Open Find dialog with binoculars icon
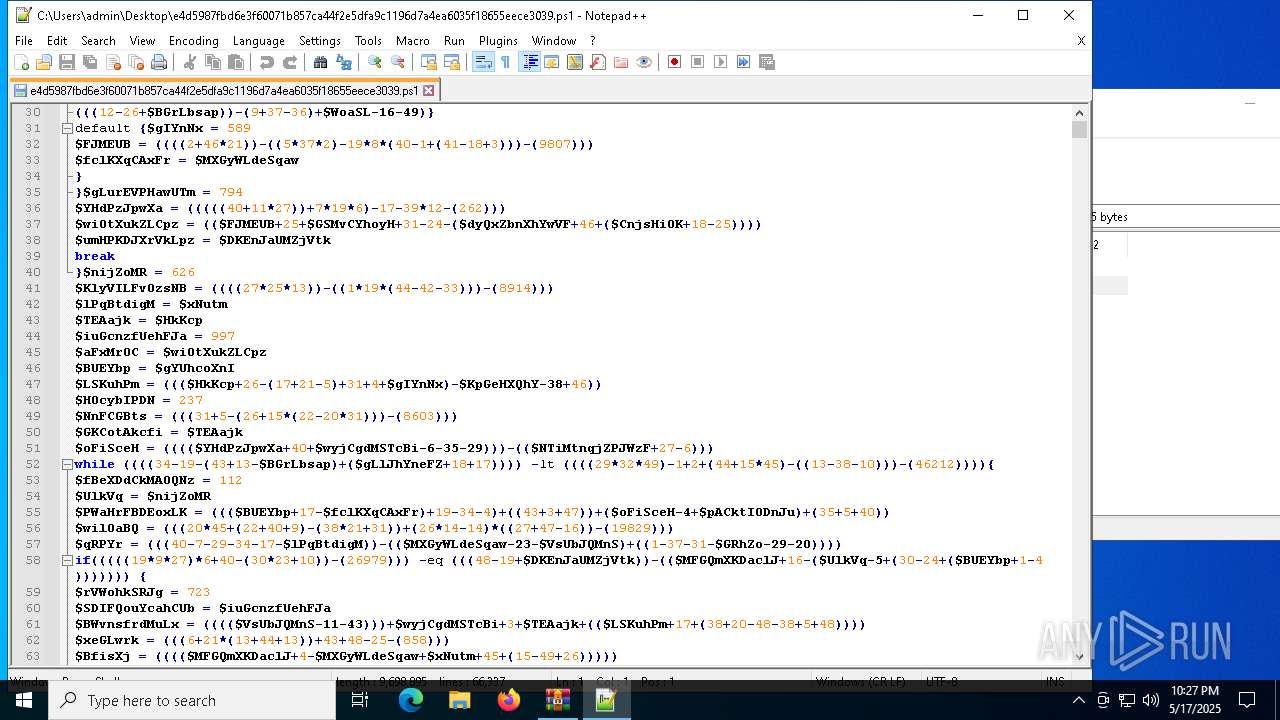1280x720 pixels. click(321, 62)
